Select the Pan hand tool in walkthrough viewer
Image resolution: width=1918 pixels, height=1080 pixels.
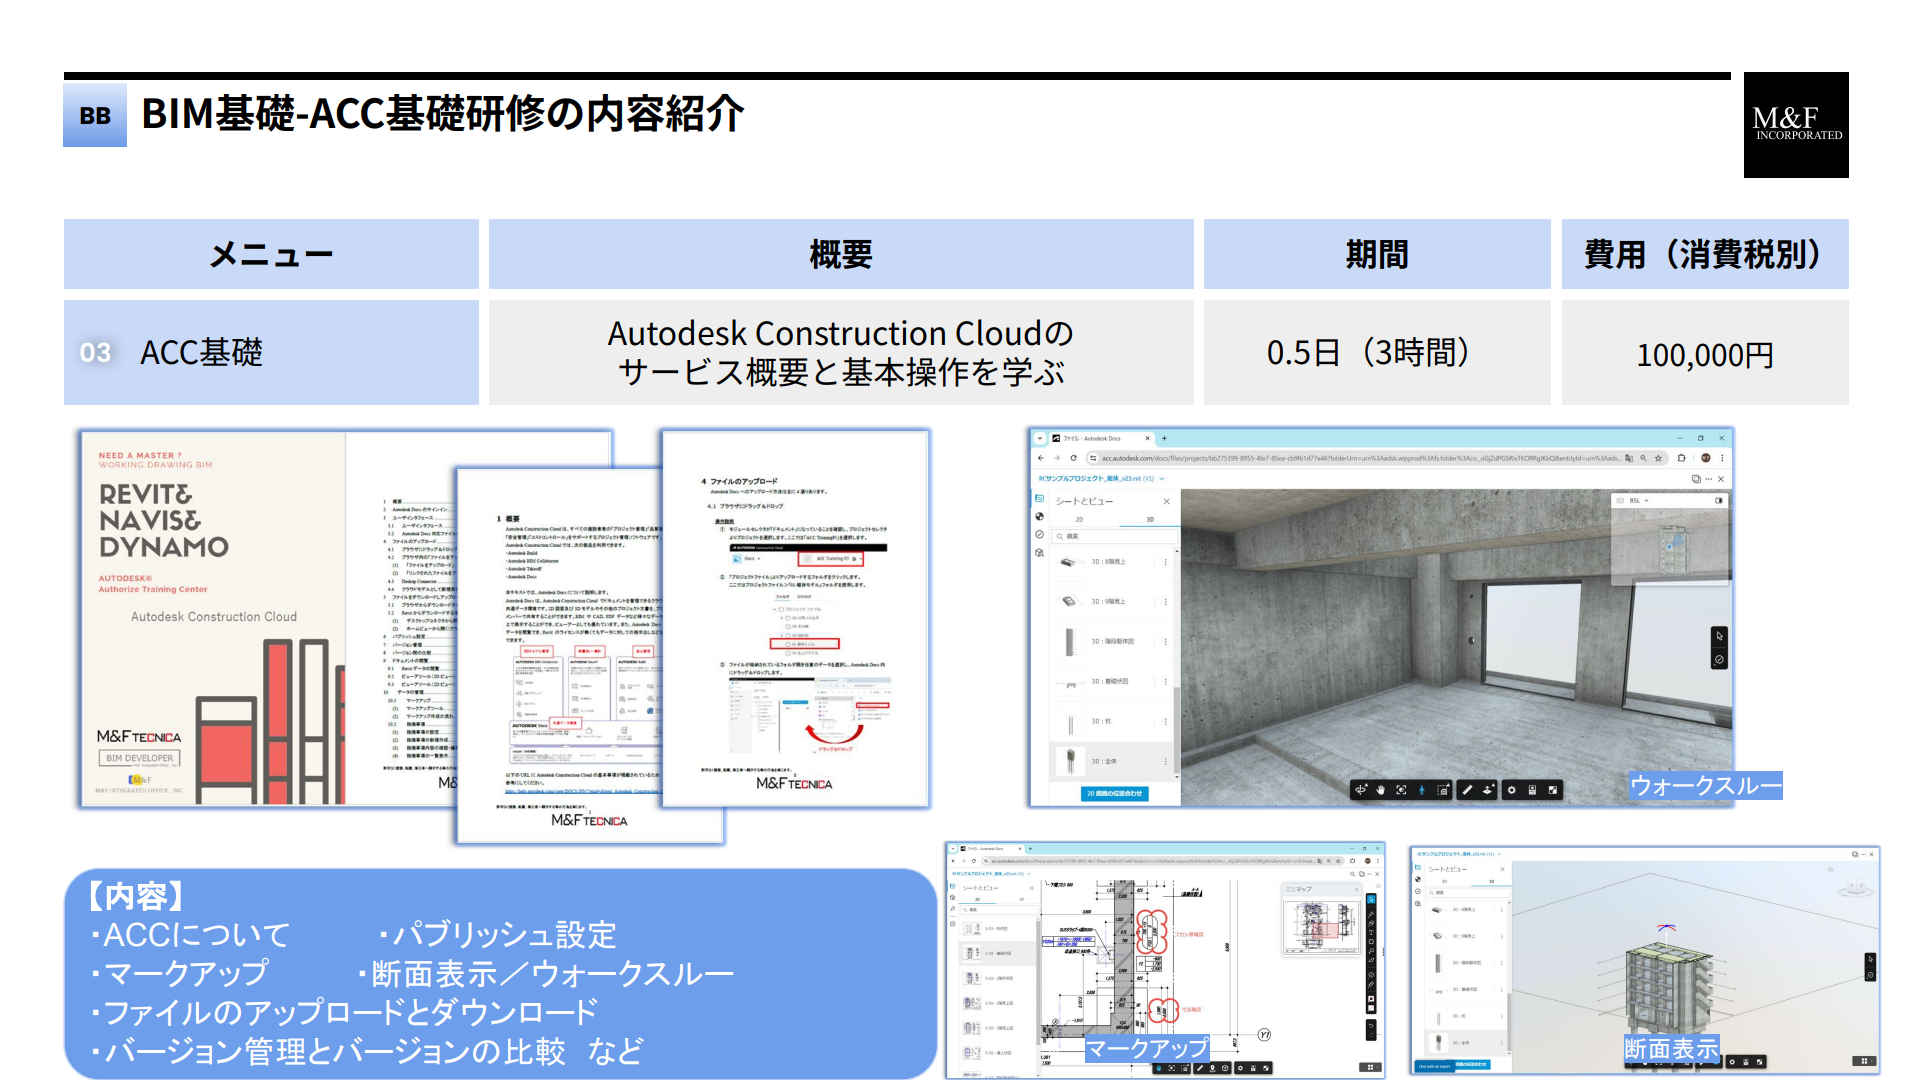click(1381, 790)
